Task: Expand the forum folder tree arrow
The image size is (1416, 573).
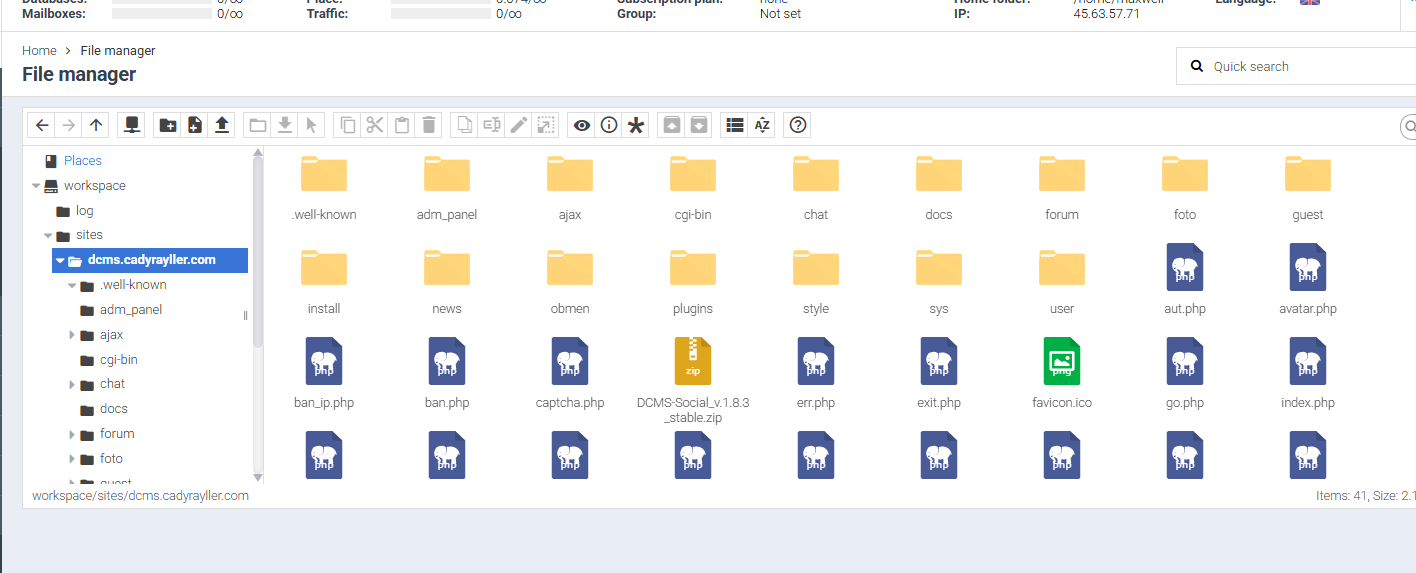Action: coord(72,434)
